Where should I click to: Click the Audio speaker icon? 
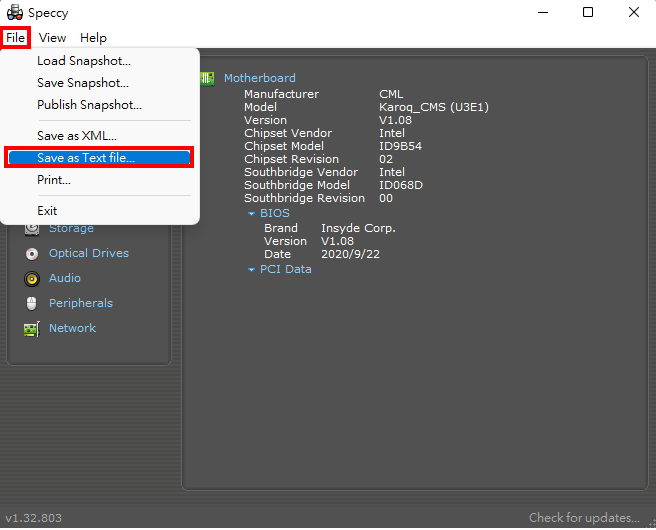click(x=32, y=279)
